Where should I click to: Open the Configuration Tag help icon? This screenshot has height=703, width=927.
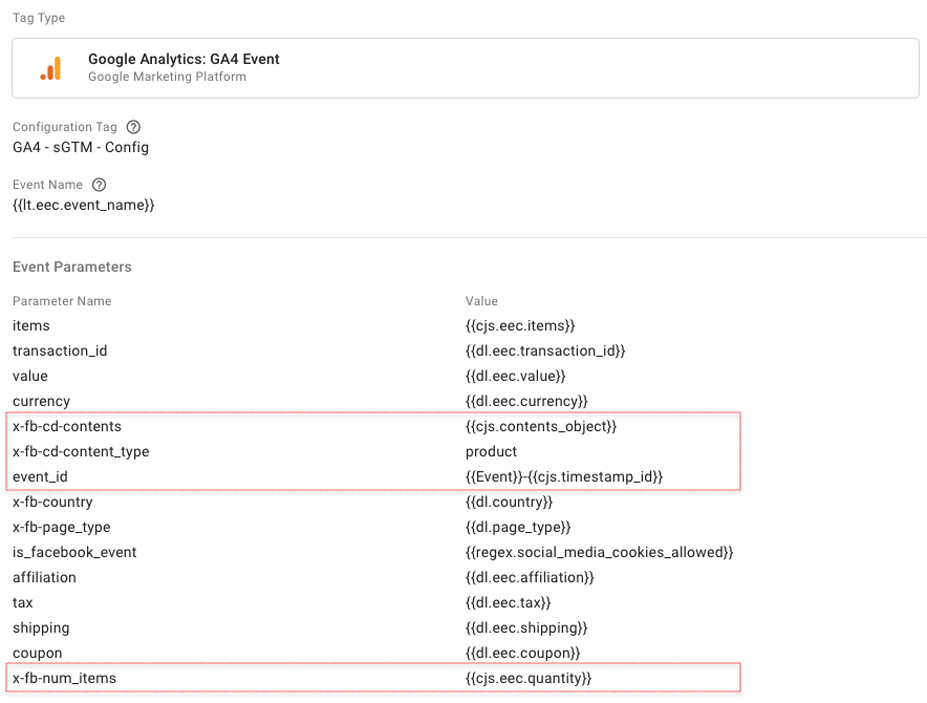tap(134, 127)
